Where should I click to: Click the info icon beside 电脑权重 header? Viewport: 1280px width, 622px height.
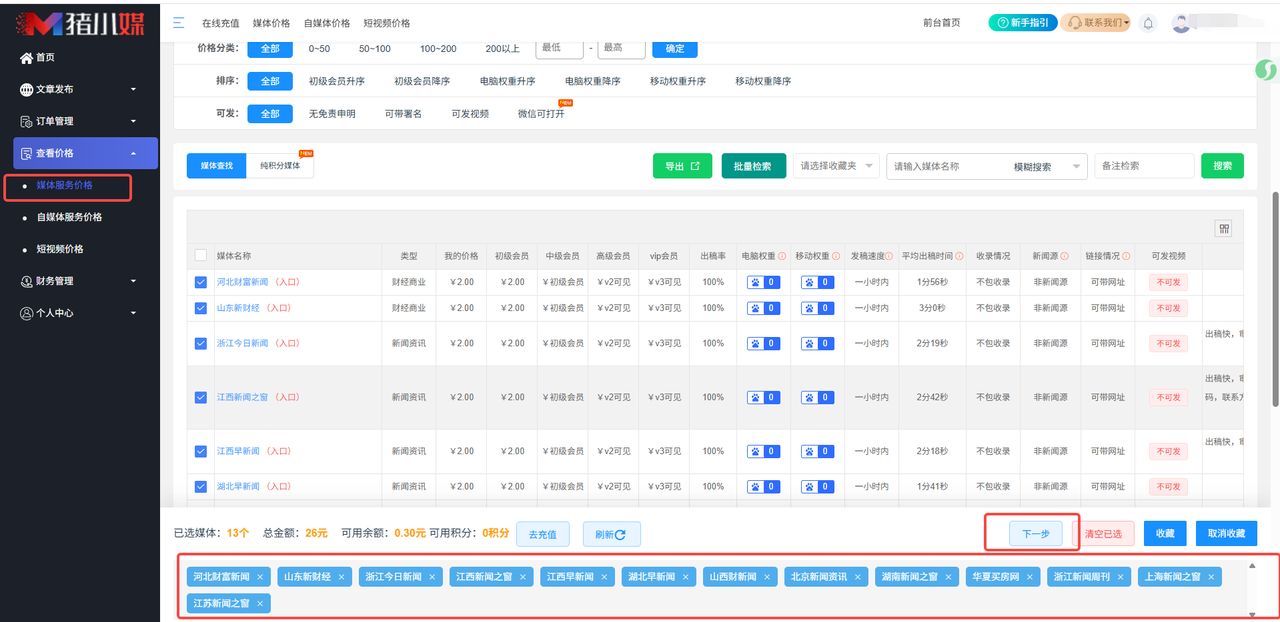(782, 256)
